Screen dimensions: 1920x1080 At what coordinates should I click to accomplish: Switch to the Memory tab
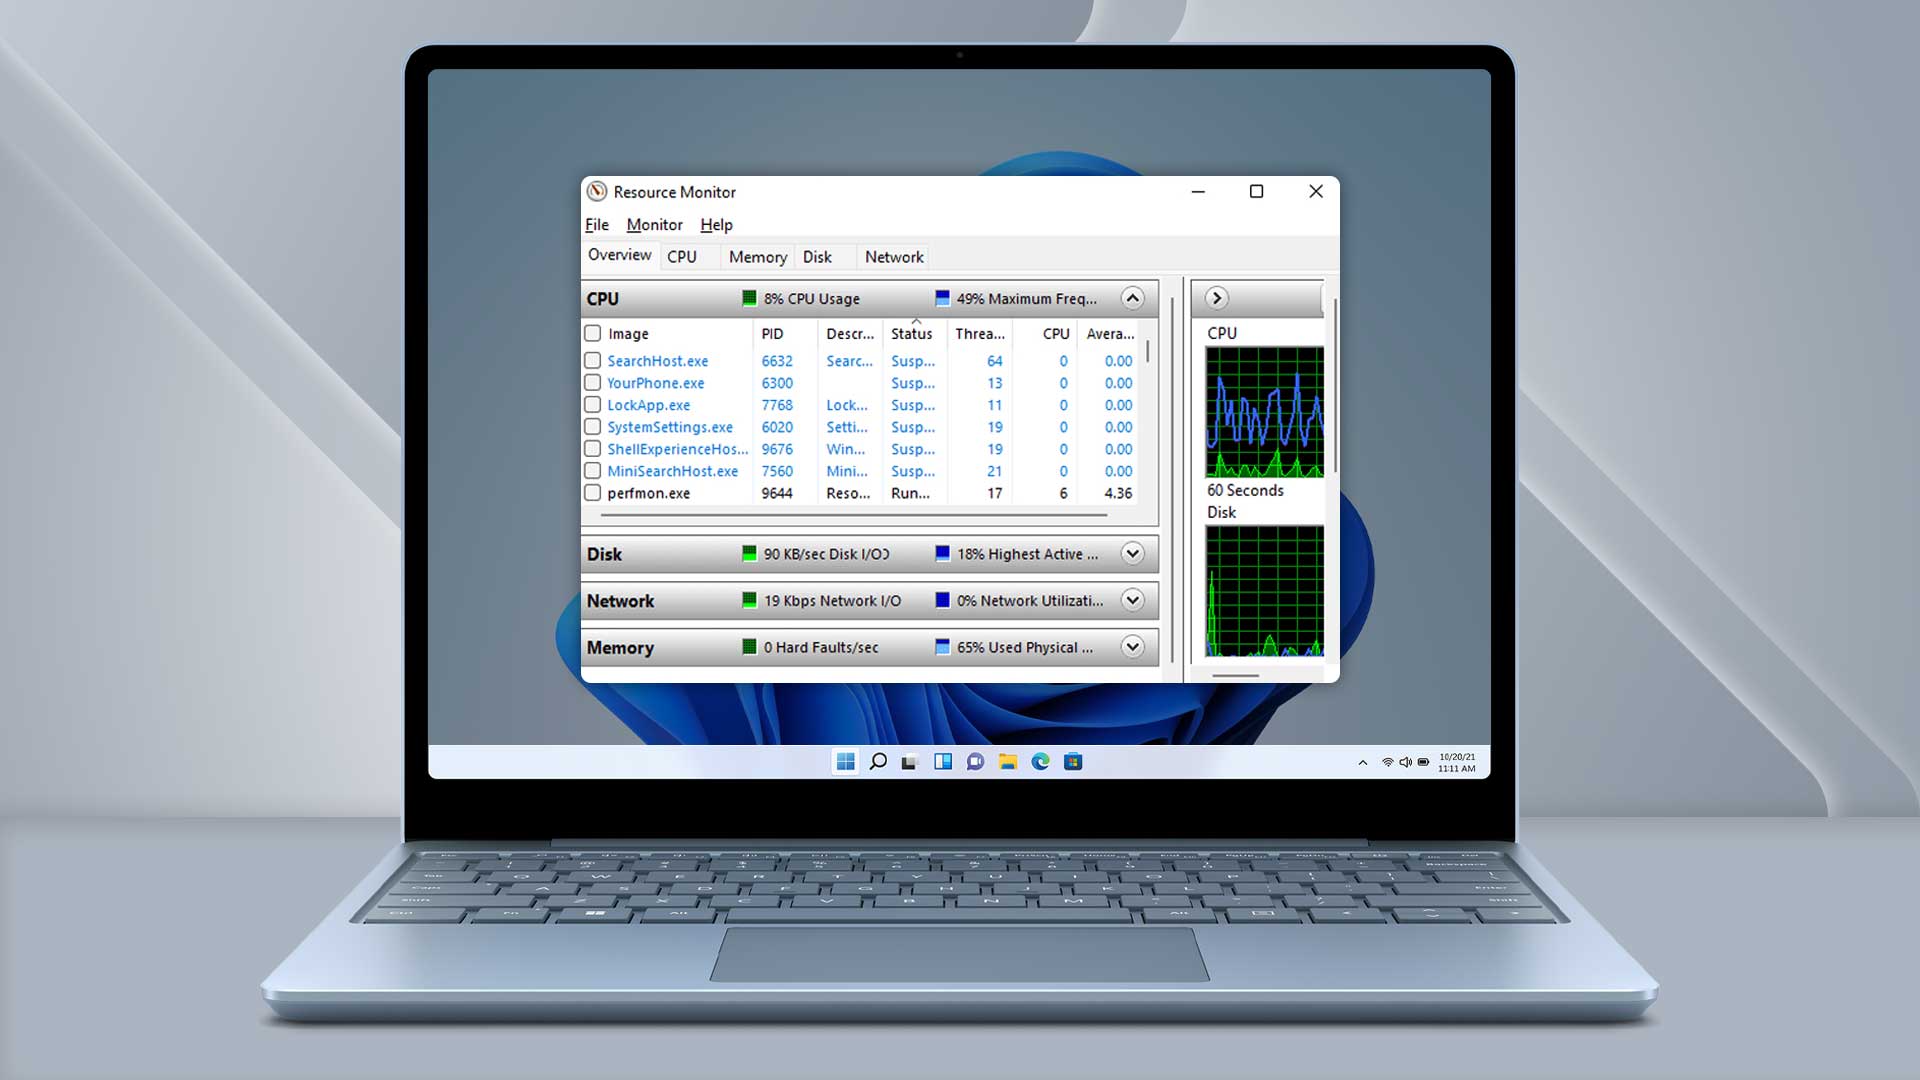pyautogui.click(x=758, y=257)
